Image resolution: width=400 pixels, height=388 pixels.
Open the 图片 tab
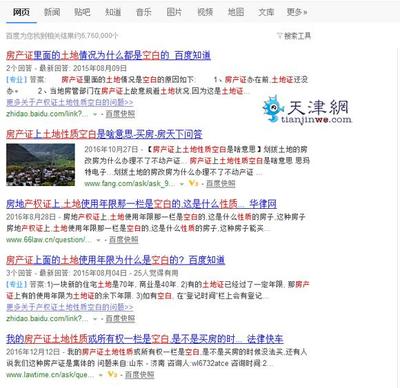pos(174,12)
